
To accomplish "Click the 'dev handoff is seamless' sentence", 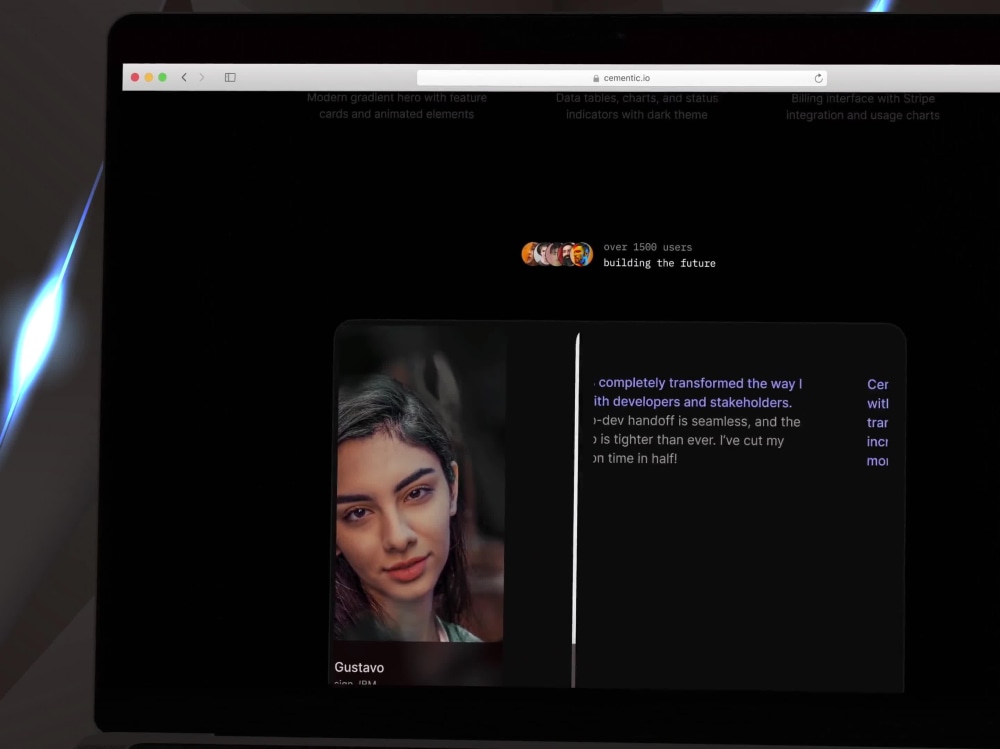I will (x=696, y=421).
